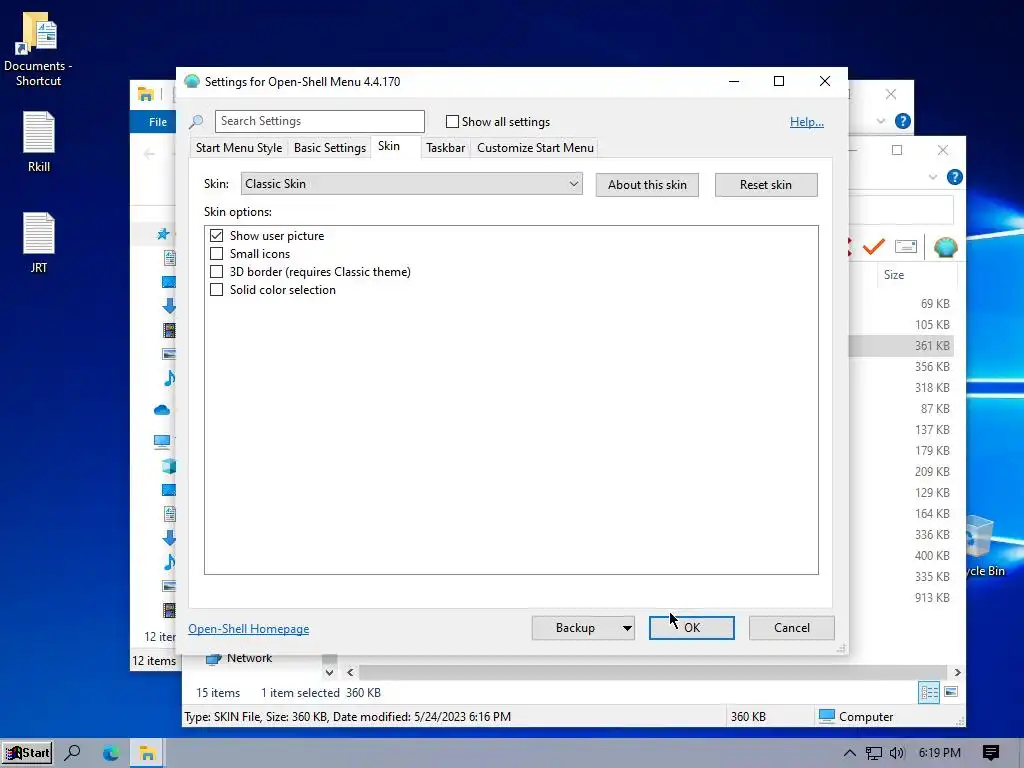Uncheck Show user picture option
The image size is (1024, 768).
pyautogui.click(x=217, y=236)
